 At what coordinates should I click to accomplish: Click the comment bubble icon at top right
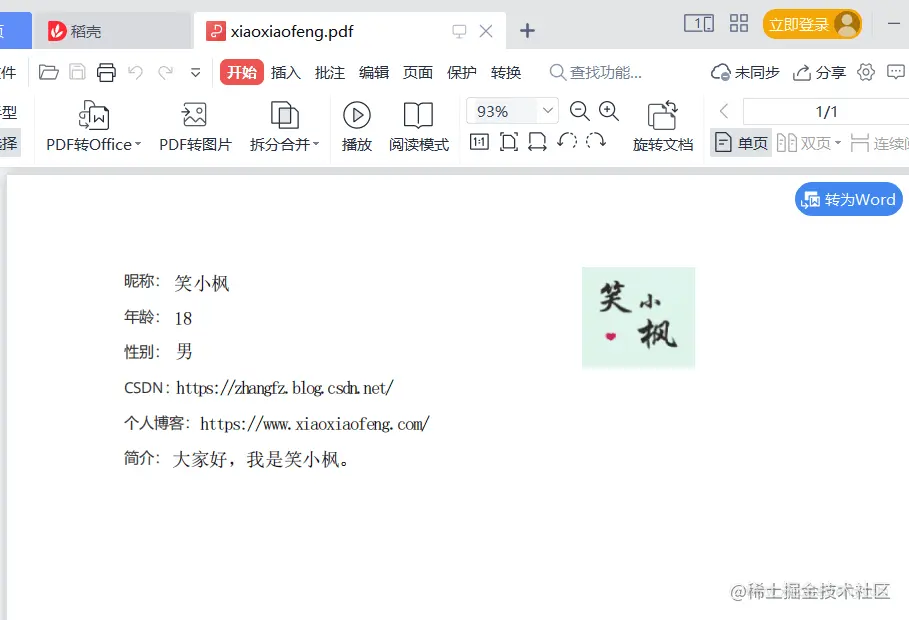point(896,72)
